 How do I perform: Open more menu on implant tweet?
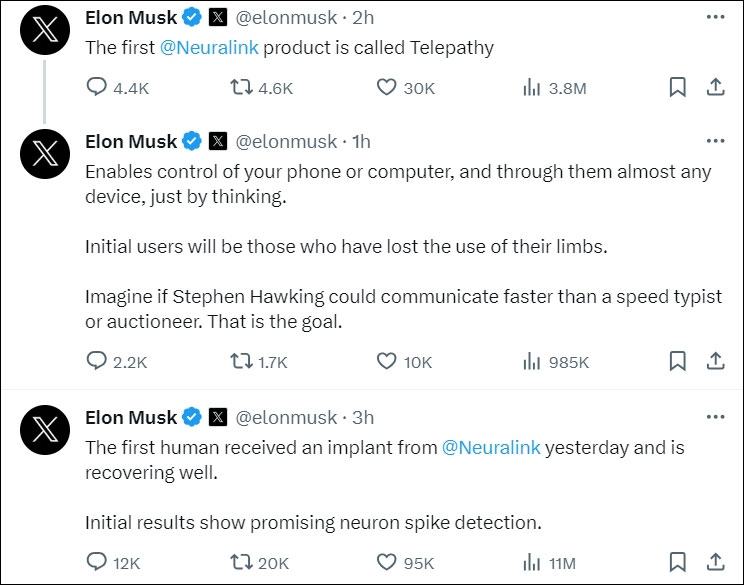click(715, 417)
